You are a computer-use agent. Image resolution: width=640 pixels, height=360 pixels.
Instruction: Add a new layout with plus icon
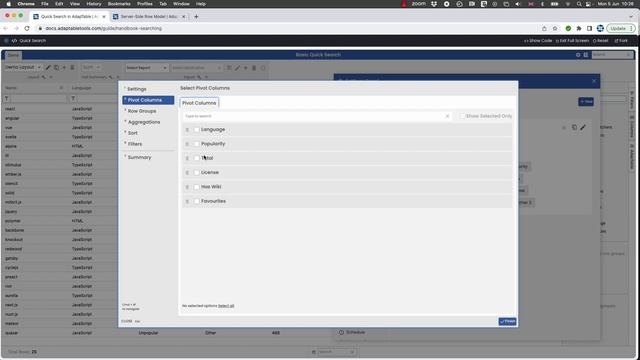[x=64, y=67]
